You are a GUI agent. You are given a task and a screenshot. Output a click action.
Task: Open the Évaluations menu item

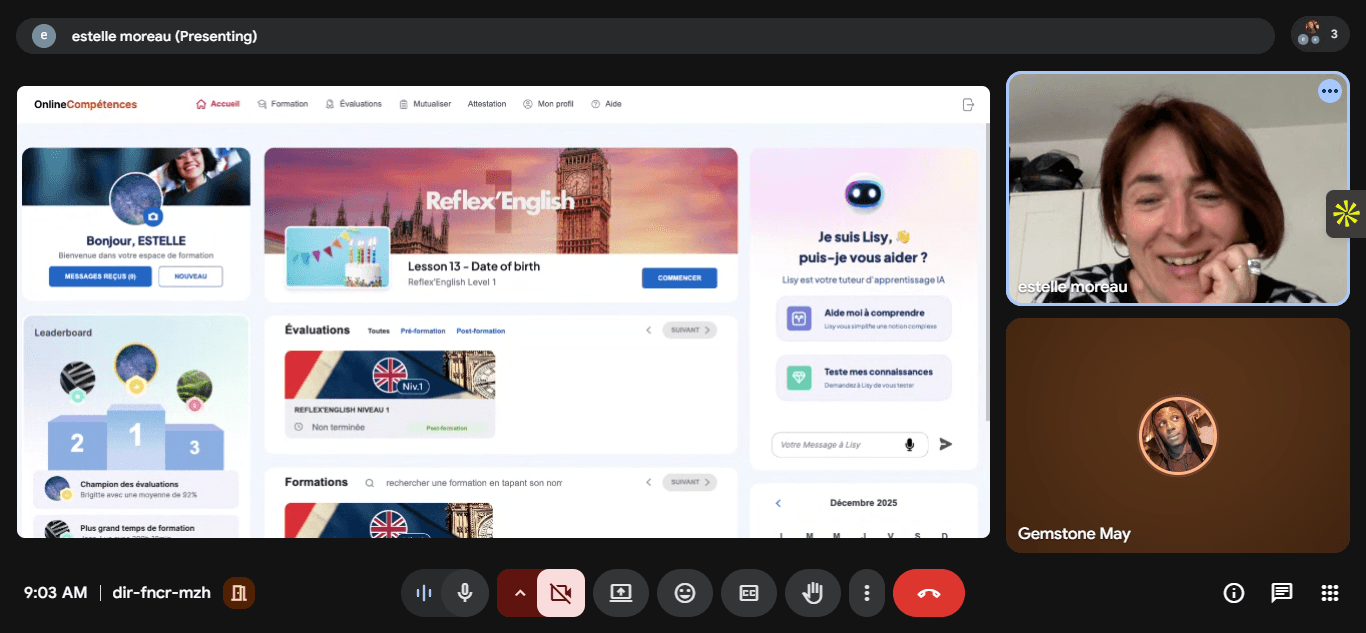pos(354,104)
